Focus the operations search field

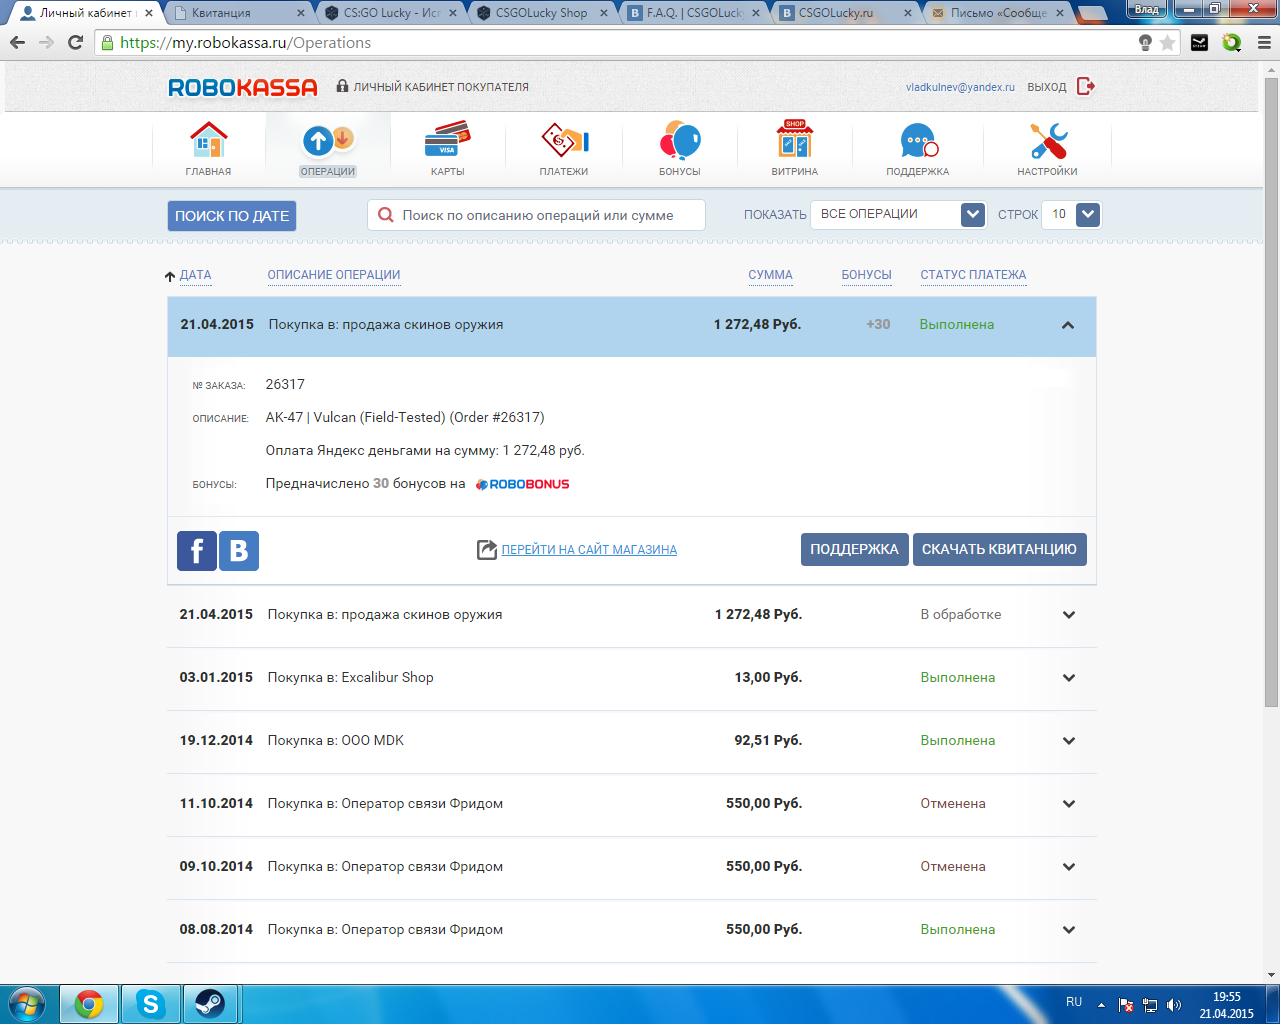click(x=537, y=215)
